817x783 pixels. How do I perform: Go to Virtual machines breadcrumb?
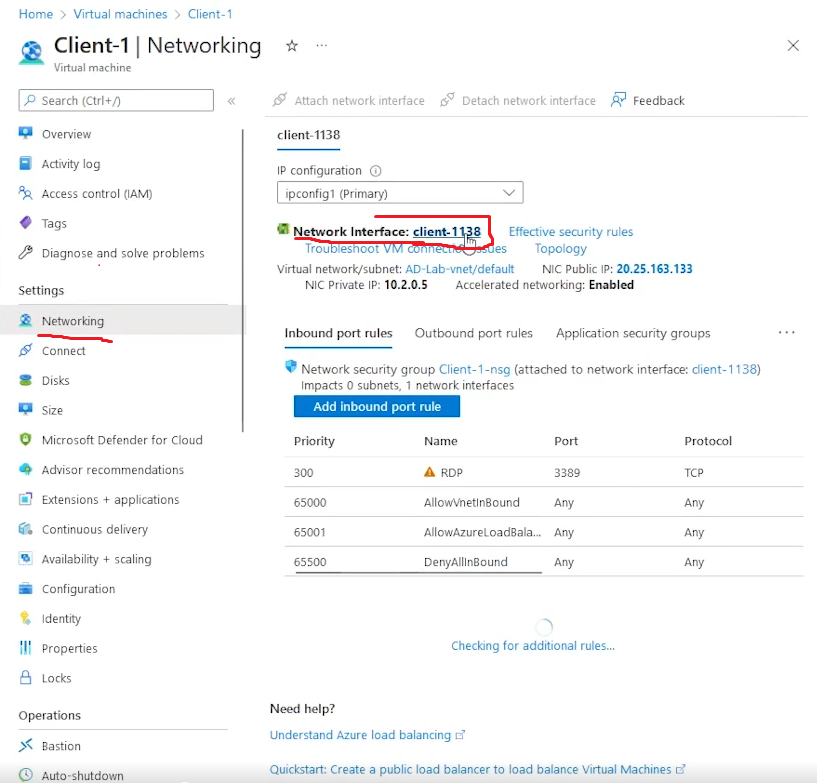[x=120, y=14]
